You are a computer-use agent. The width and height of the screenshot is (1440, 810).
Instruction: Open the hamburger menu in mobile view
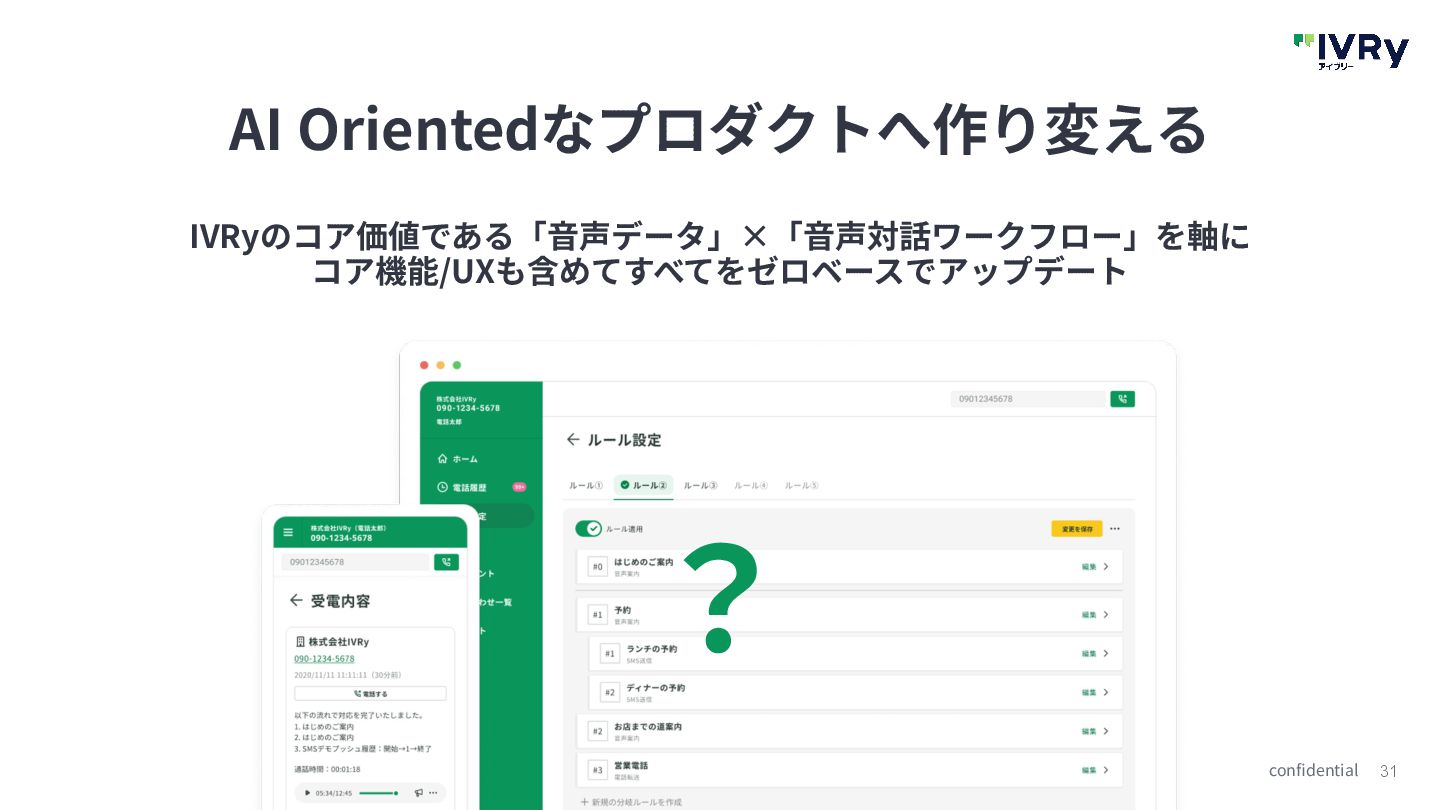(289, 532)
